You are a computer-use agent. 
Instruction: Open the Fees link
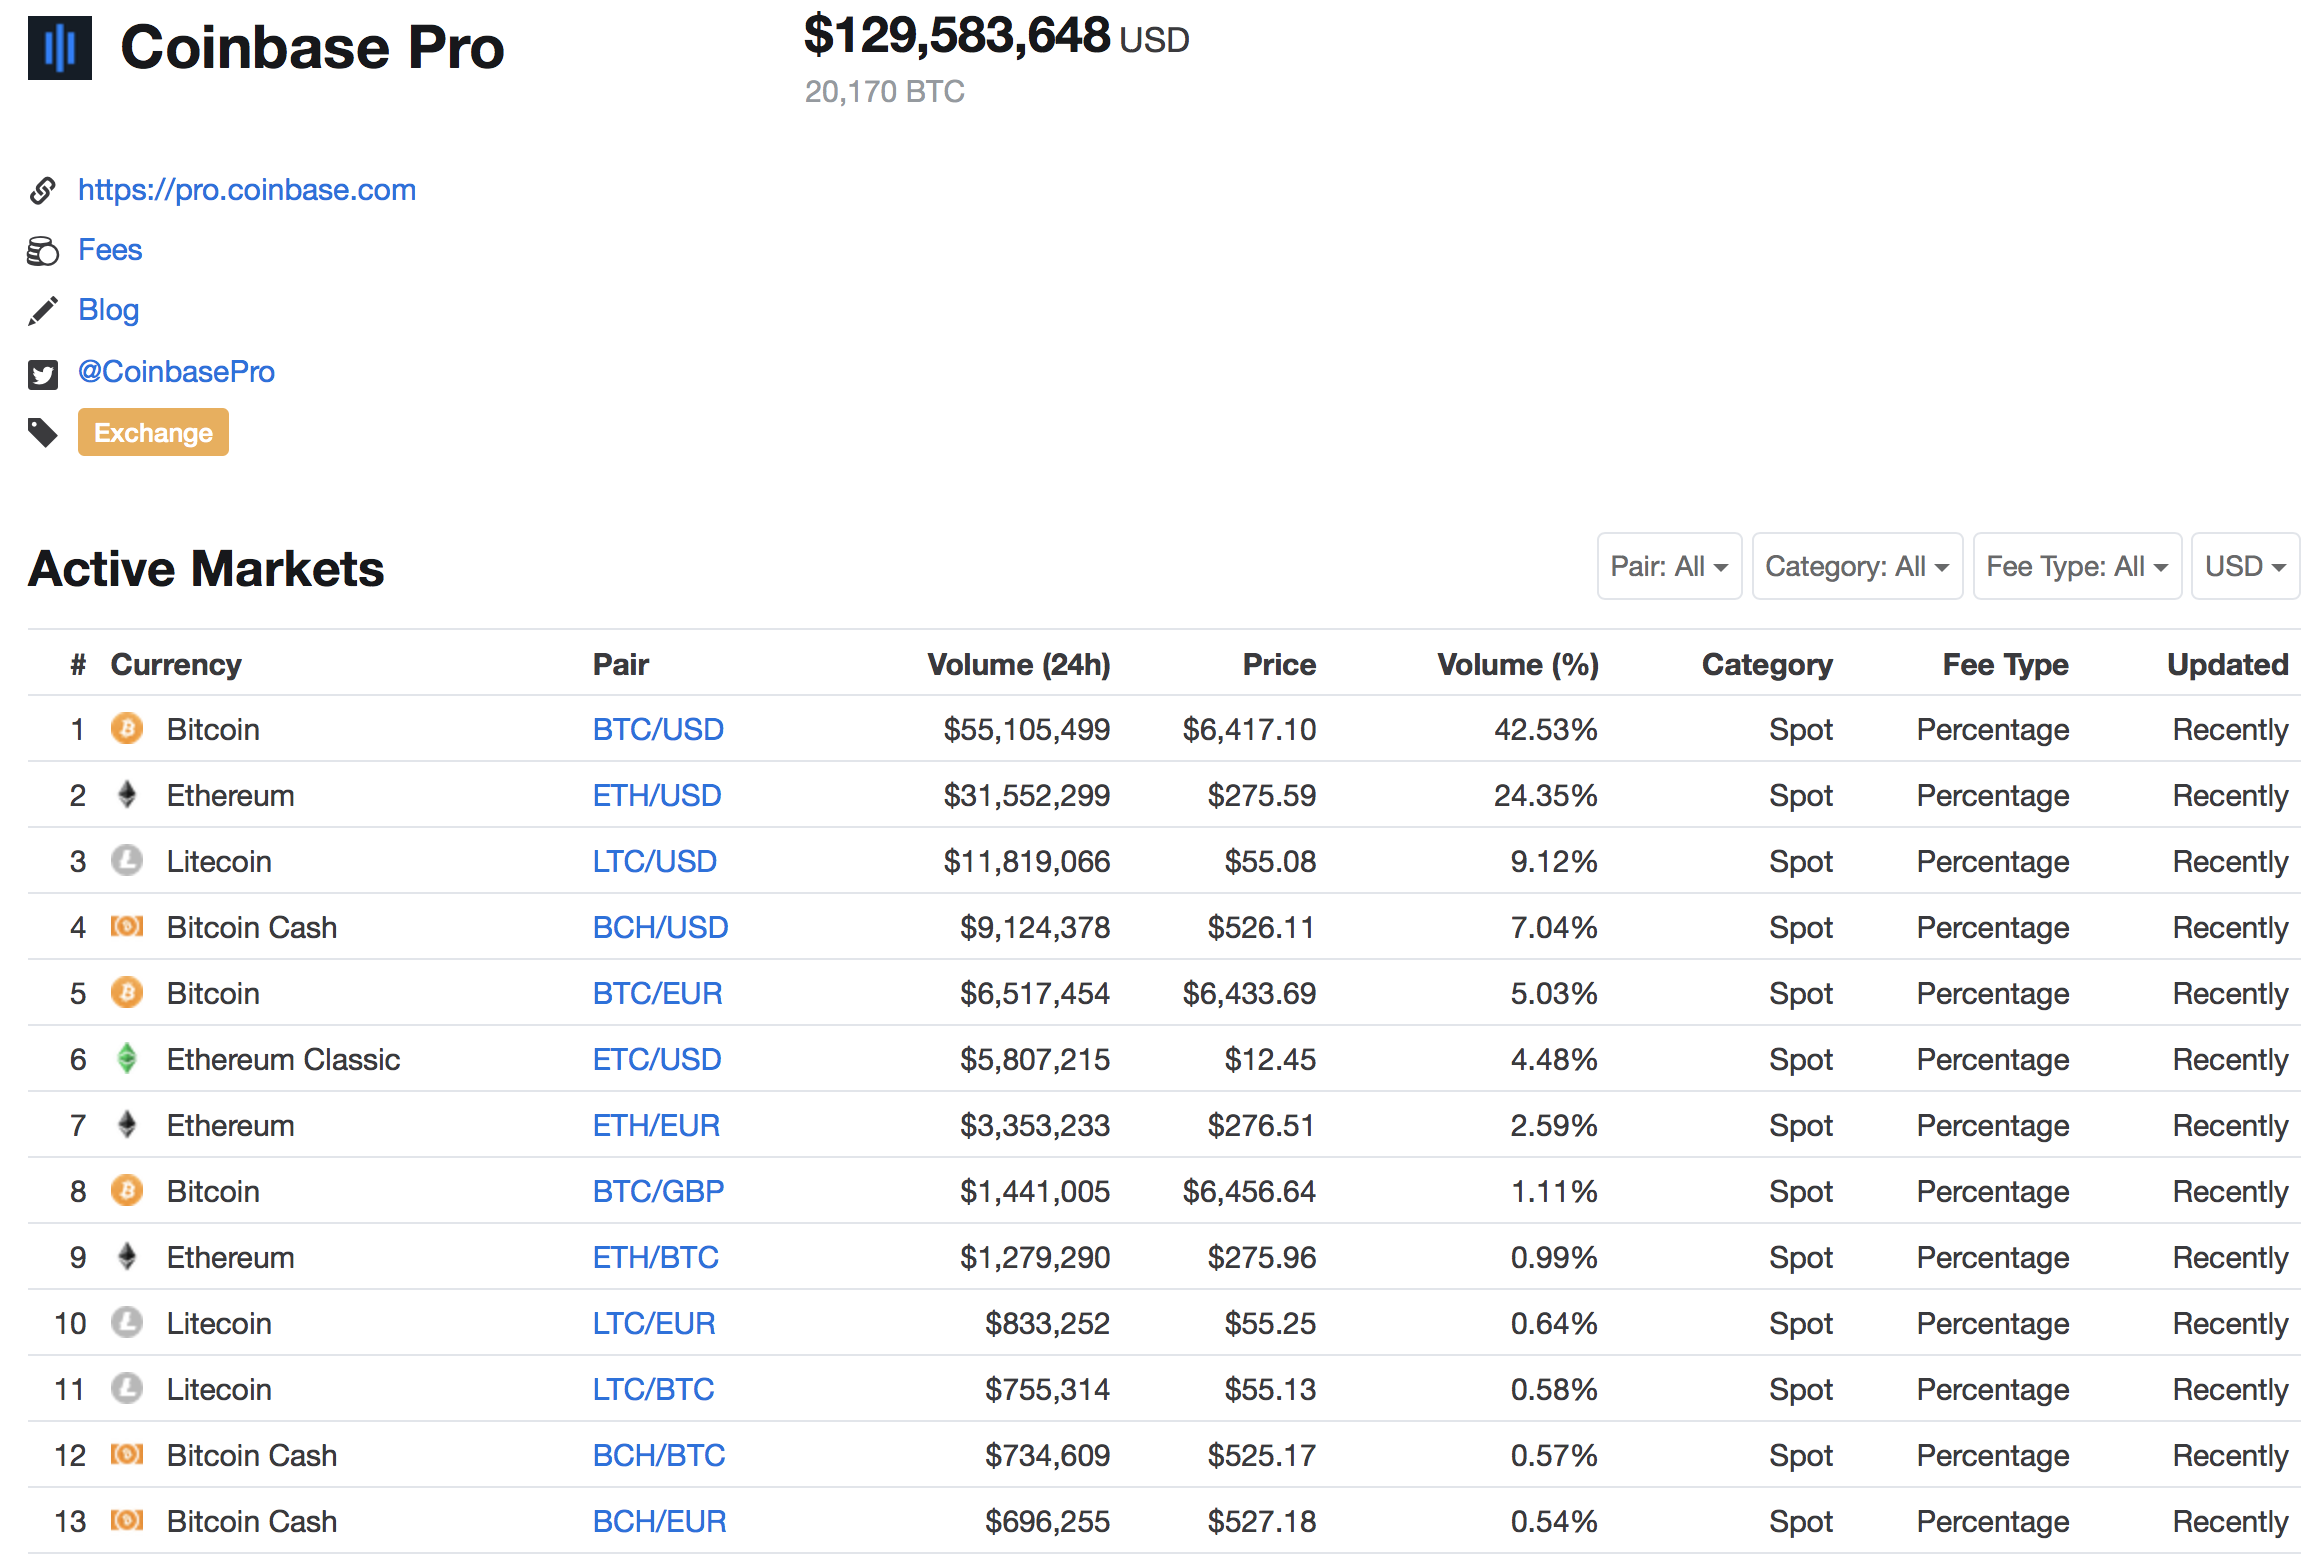coord(110,250)
